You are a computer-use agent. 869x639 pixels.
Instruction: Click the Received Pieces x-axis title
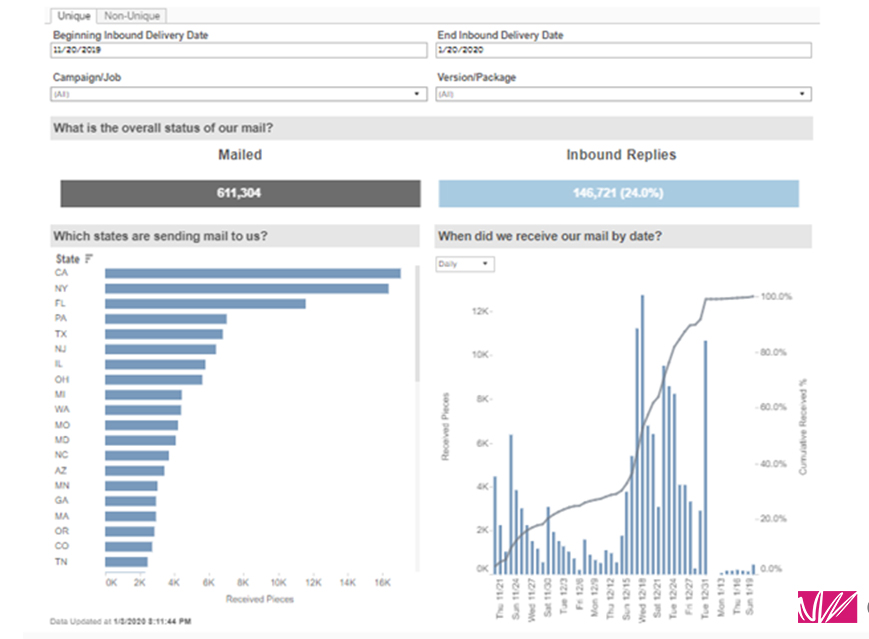click(259, 599)
